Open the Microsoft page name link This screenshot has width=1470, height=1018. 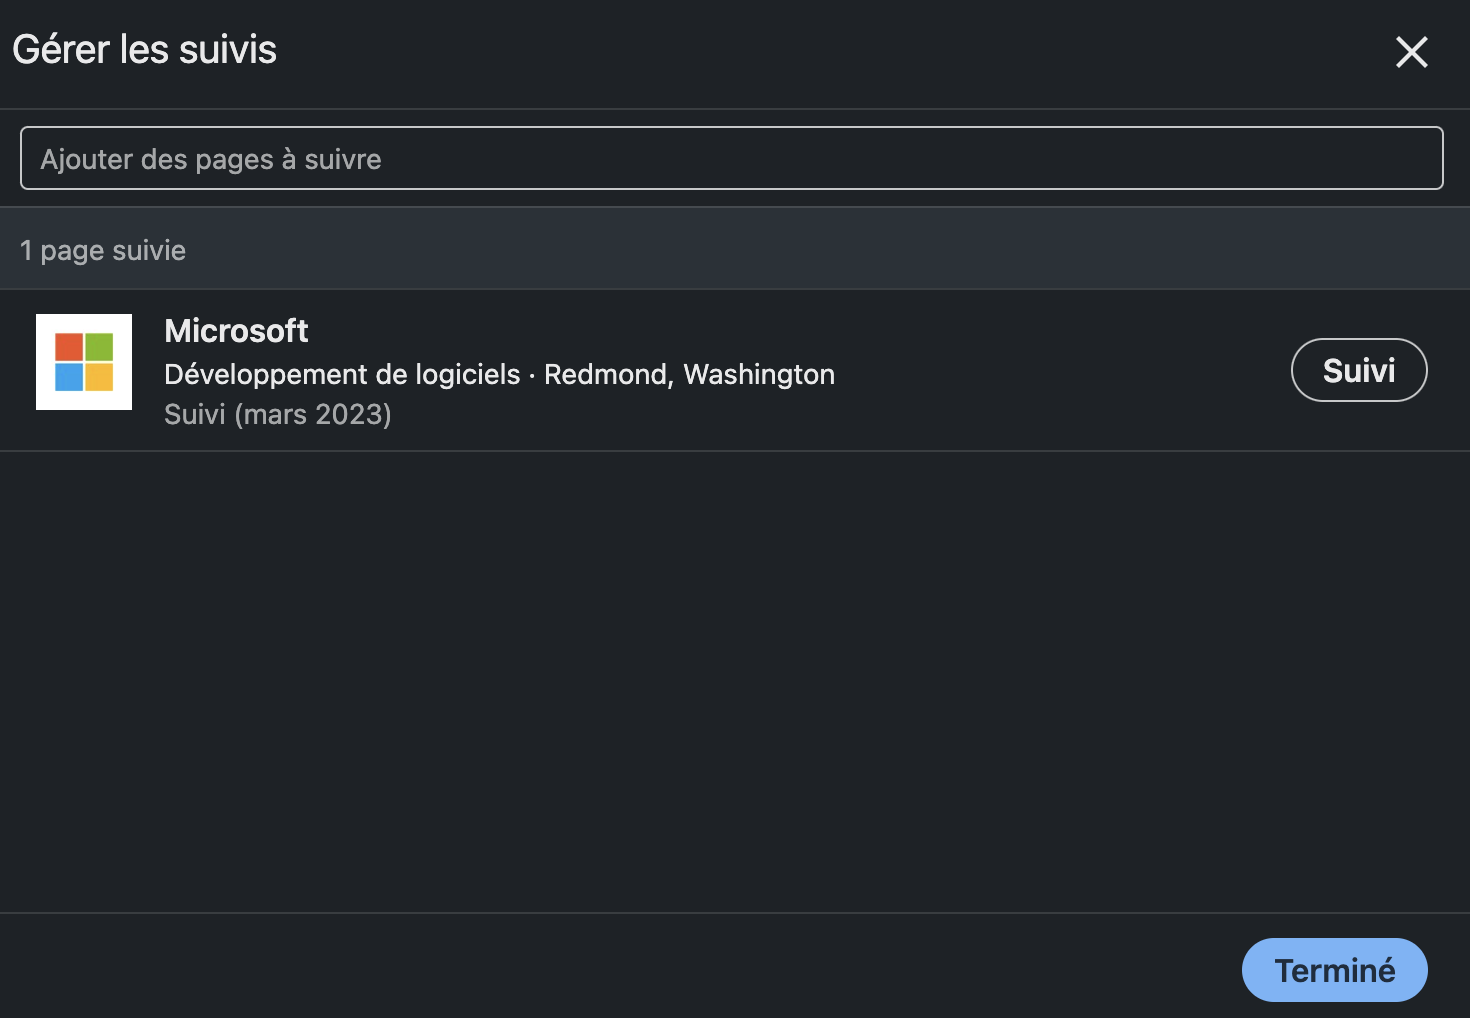pos(236,331)
